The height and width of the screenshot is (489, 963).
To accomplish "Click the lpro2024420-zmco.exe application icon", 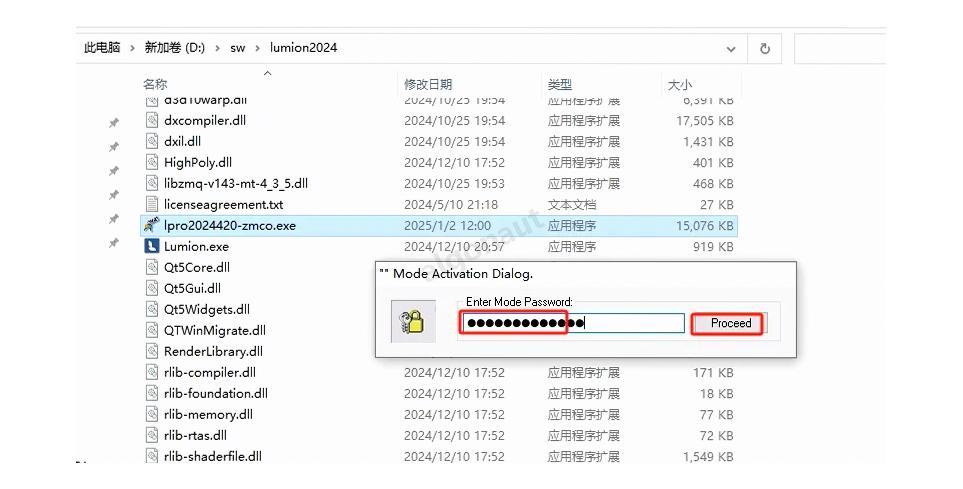I will click(151, 225).
